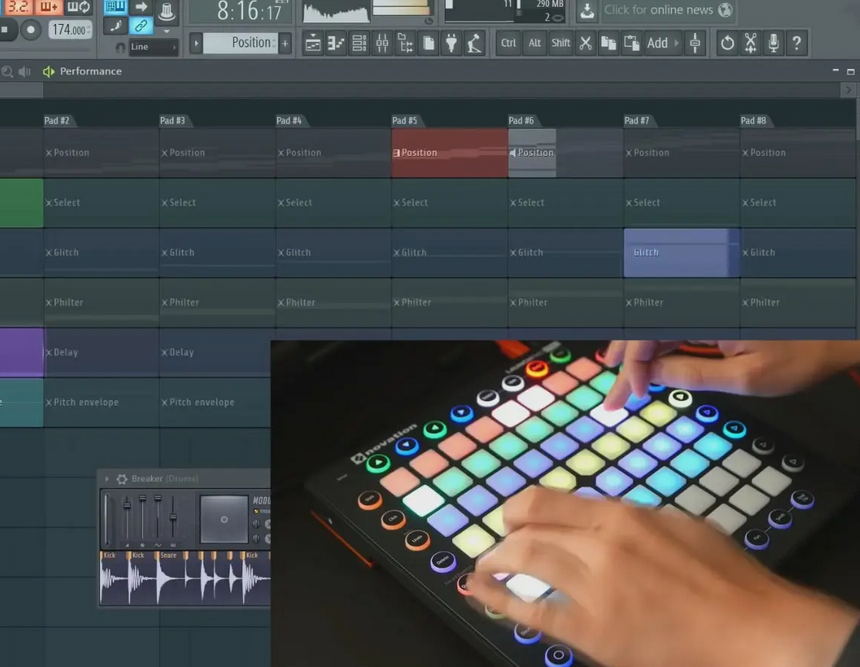
Task: Open the Mixer view
Action: (x=382, y=43)
